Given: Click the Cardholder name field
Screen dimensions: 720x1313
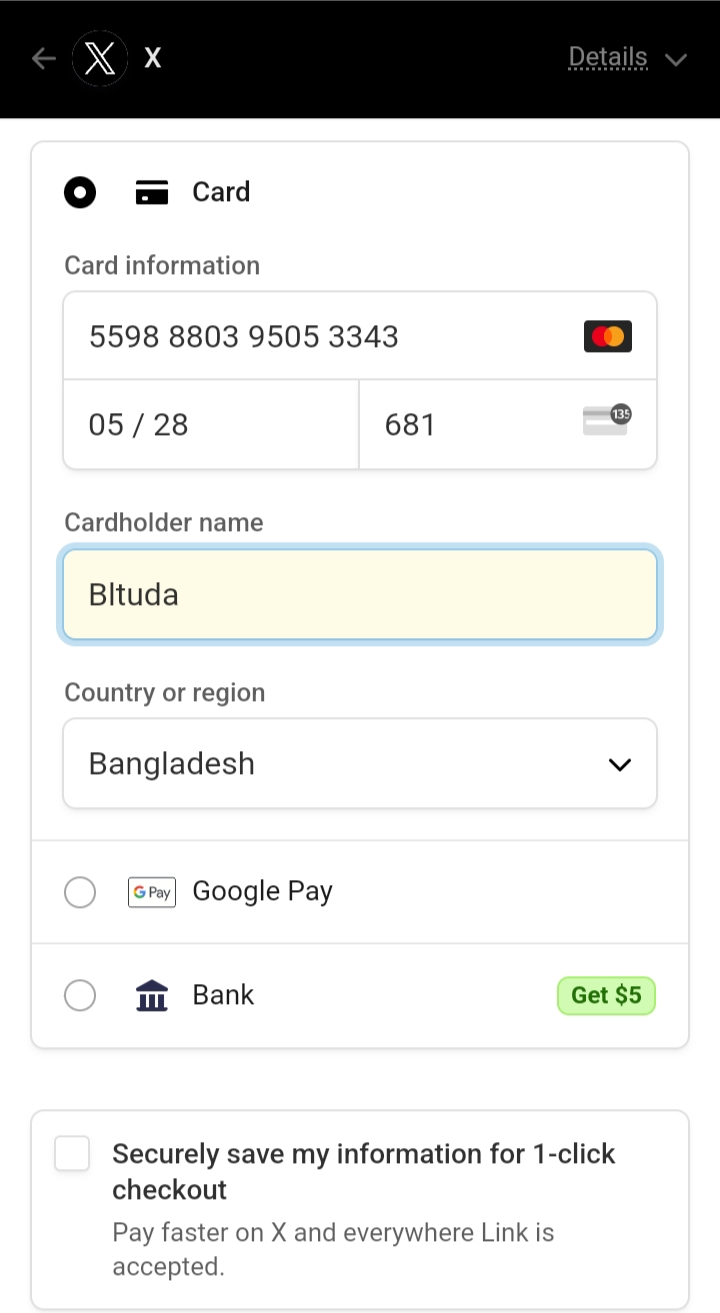Looking at the screenshot, I should (360, 595).
